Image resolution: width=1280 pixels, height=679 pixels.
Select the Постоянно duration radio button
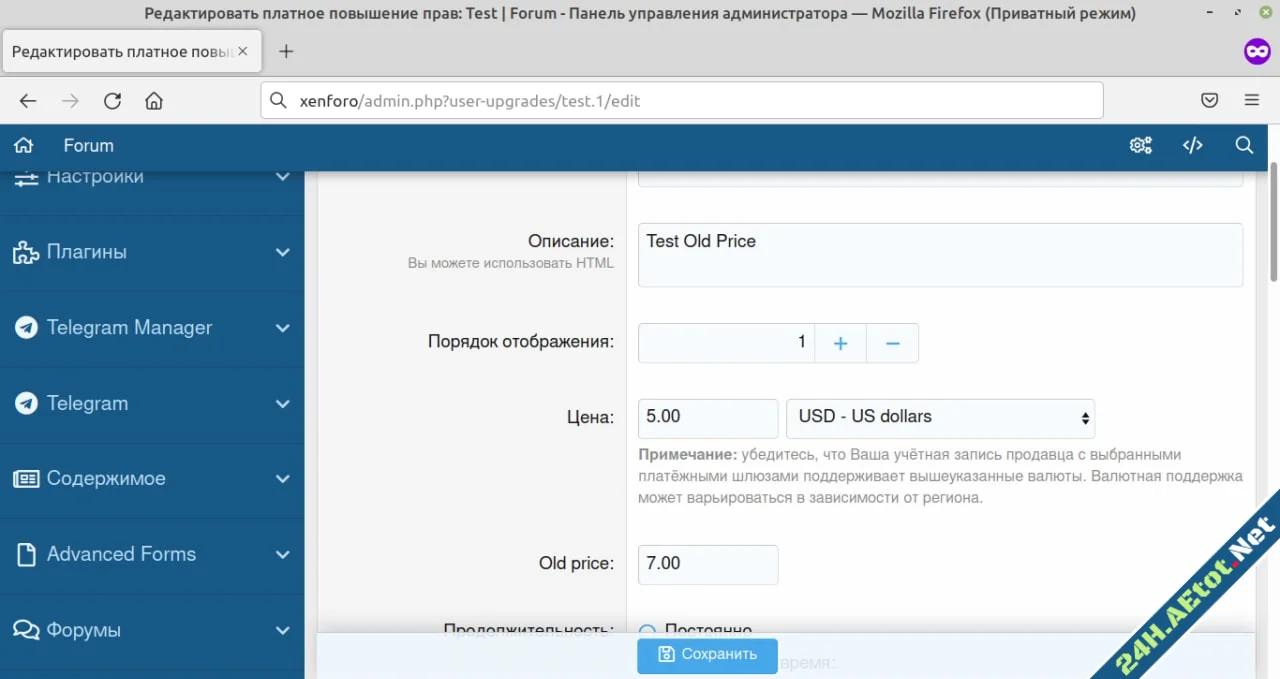647,630
